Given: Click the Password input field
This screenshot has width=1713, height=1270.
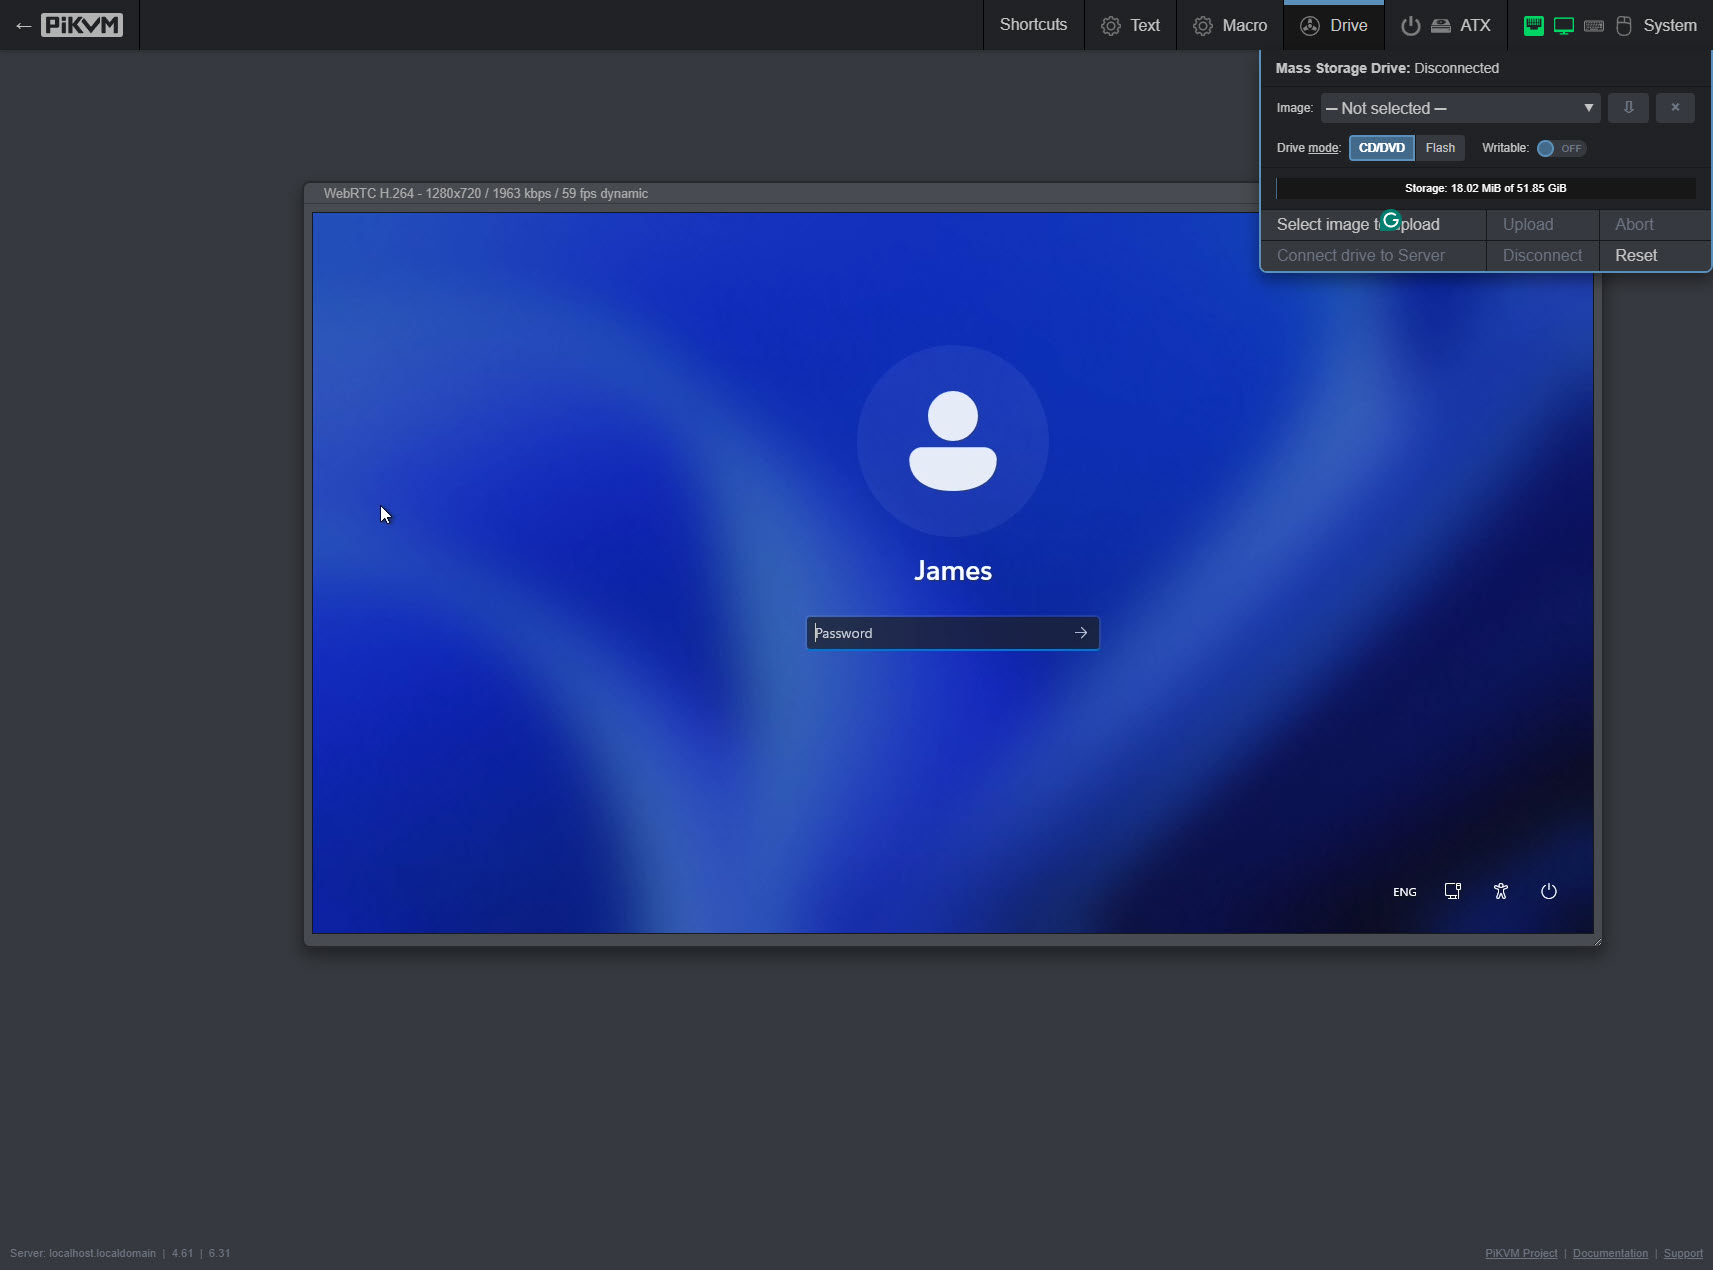Looking at the screenshot, I should click(935, 633).
